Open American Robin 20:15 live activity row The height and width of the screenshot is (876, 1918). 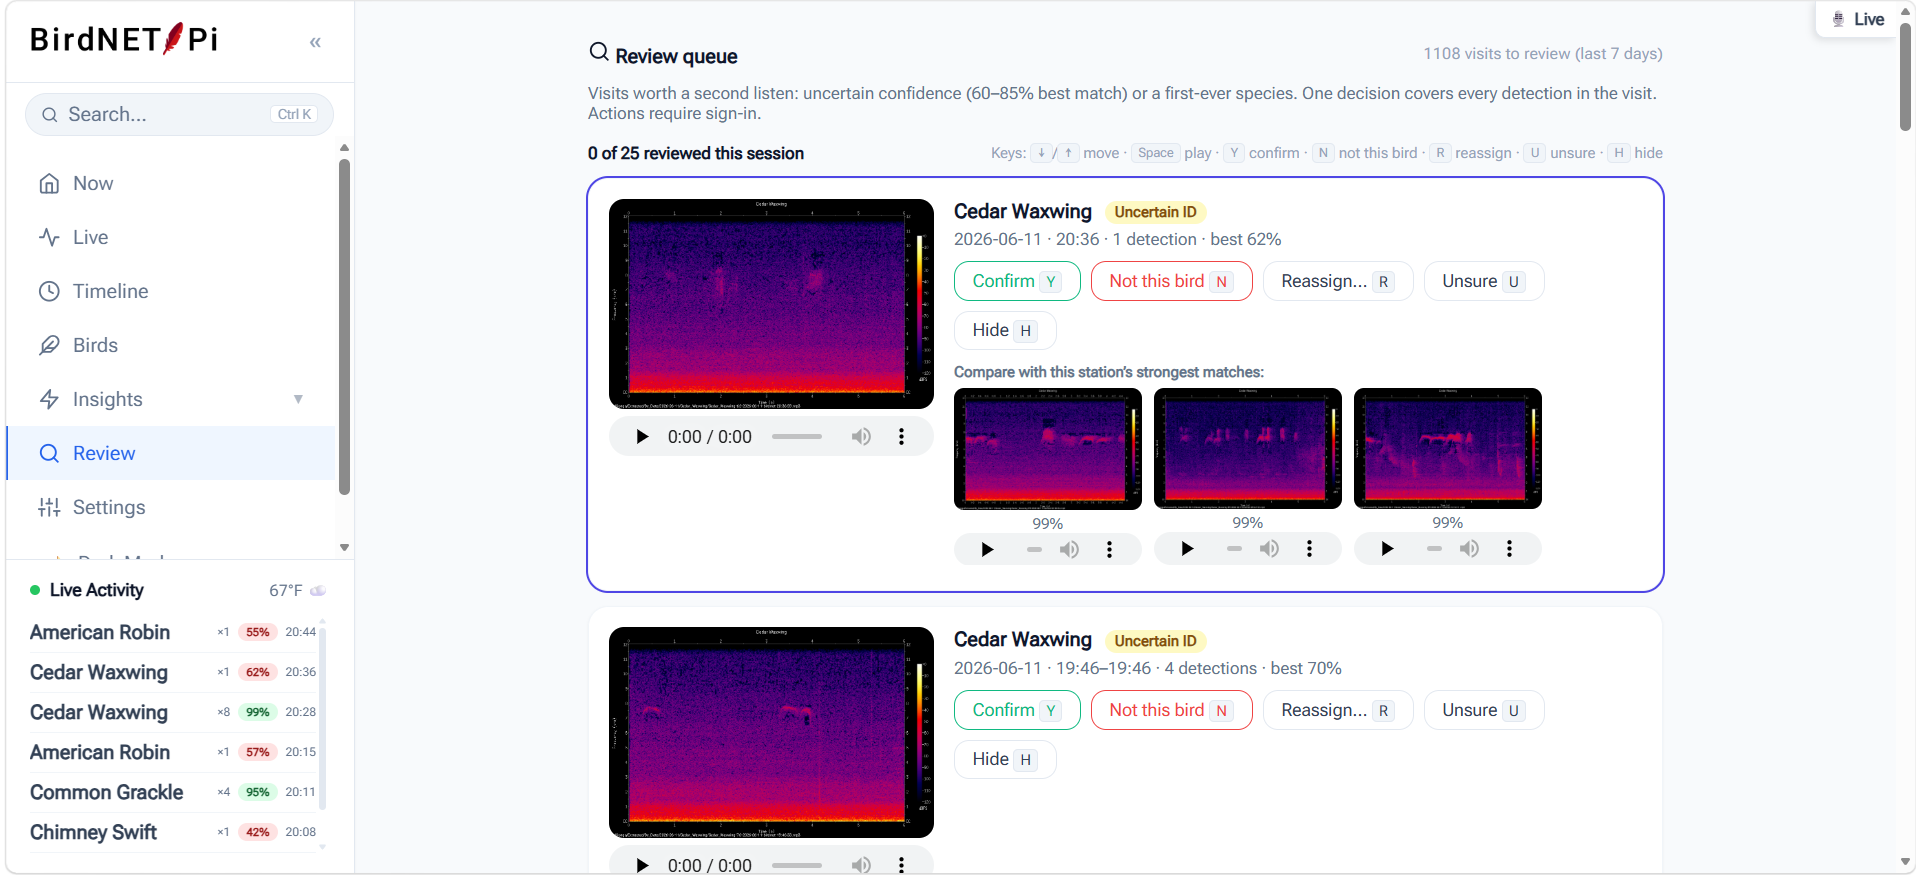[x=173, y=752]
